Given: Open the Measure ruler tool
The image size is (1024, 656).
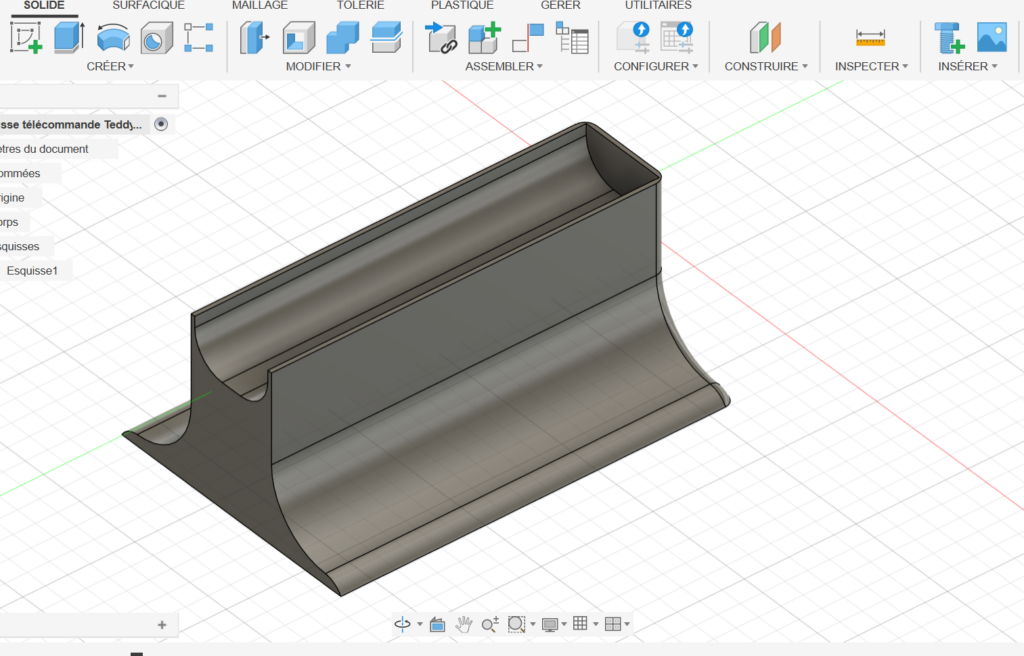Looking at the screenshot, I should (870, 38).
